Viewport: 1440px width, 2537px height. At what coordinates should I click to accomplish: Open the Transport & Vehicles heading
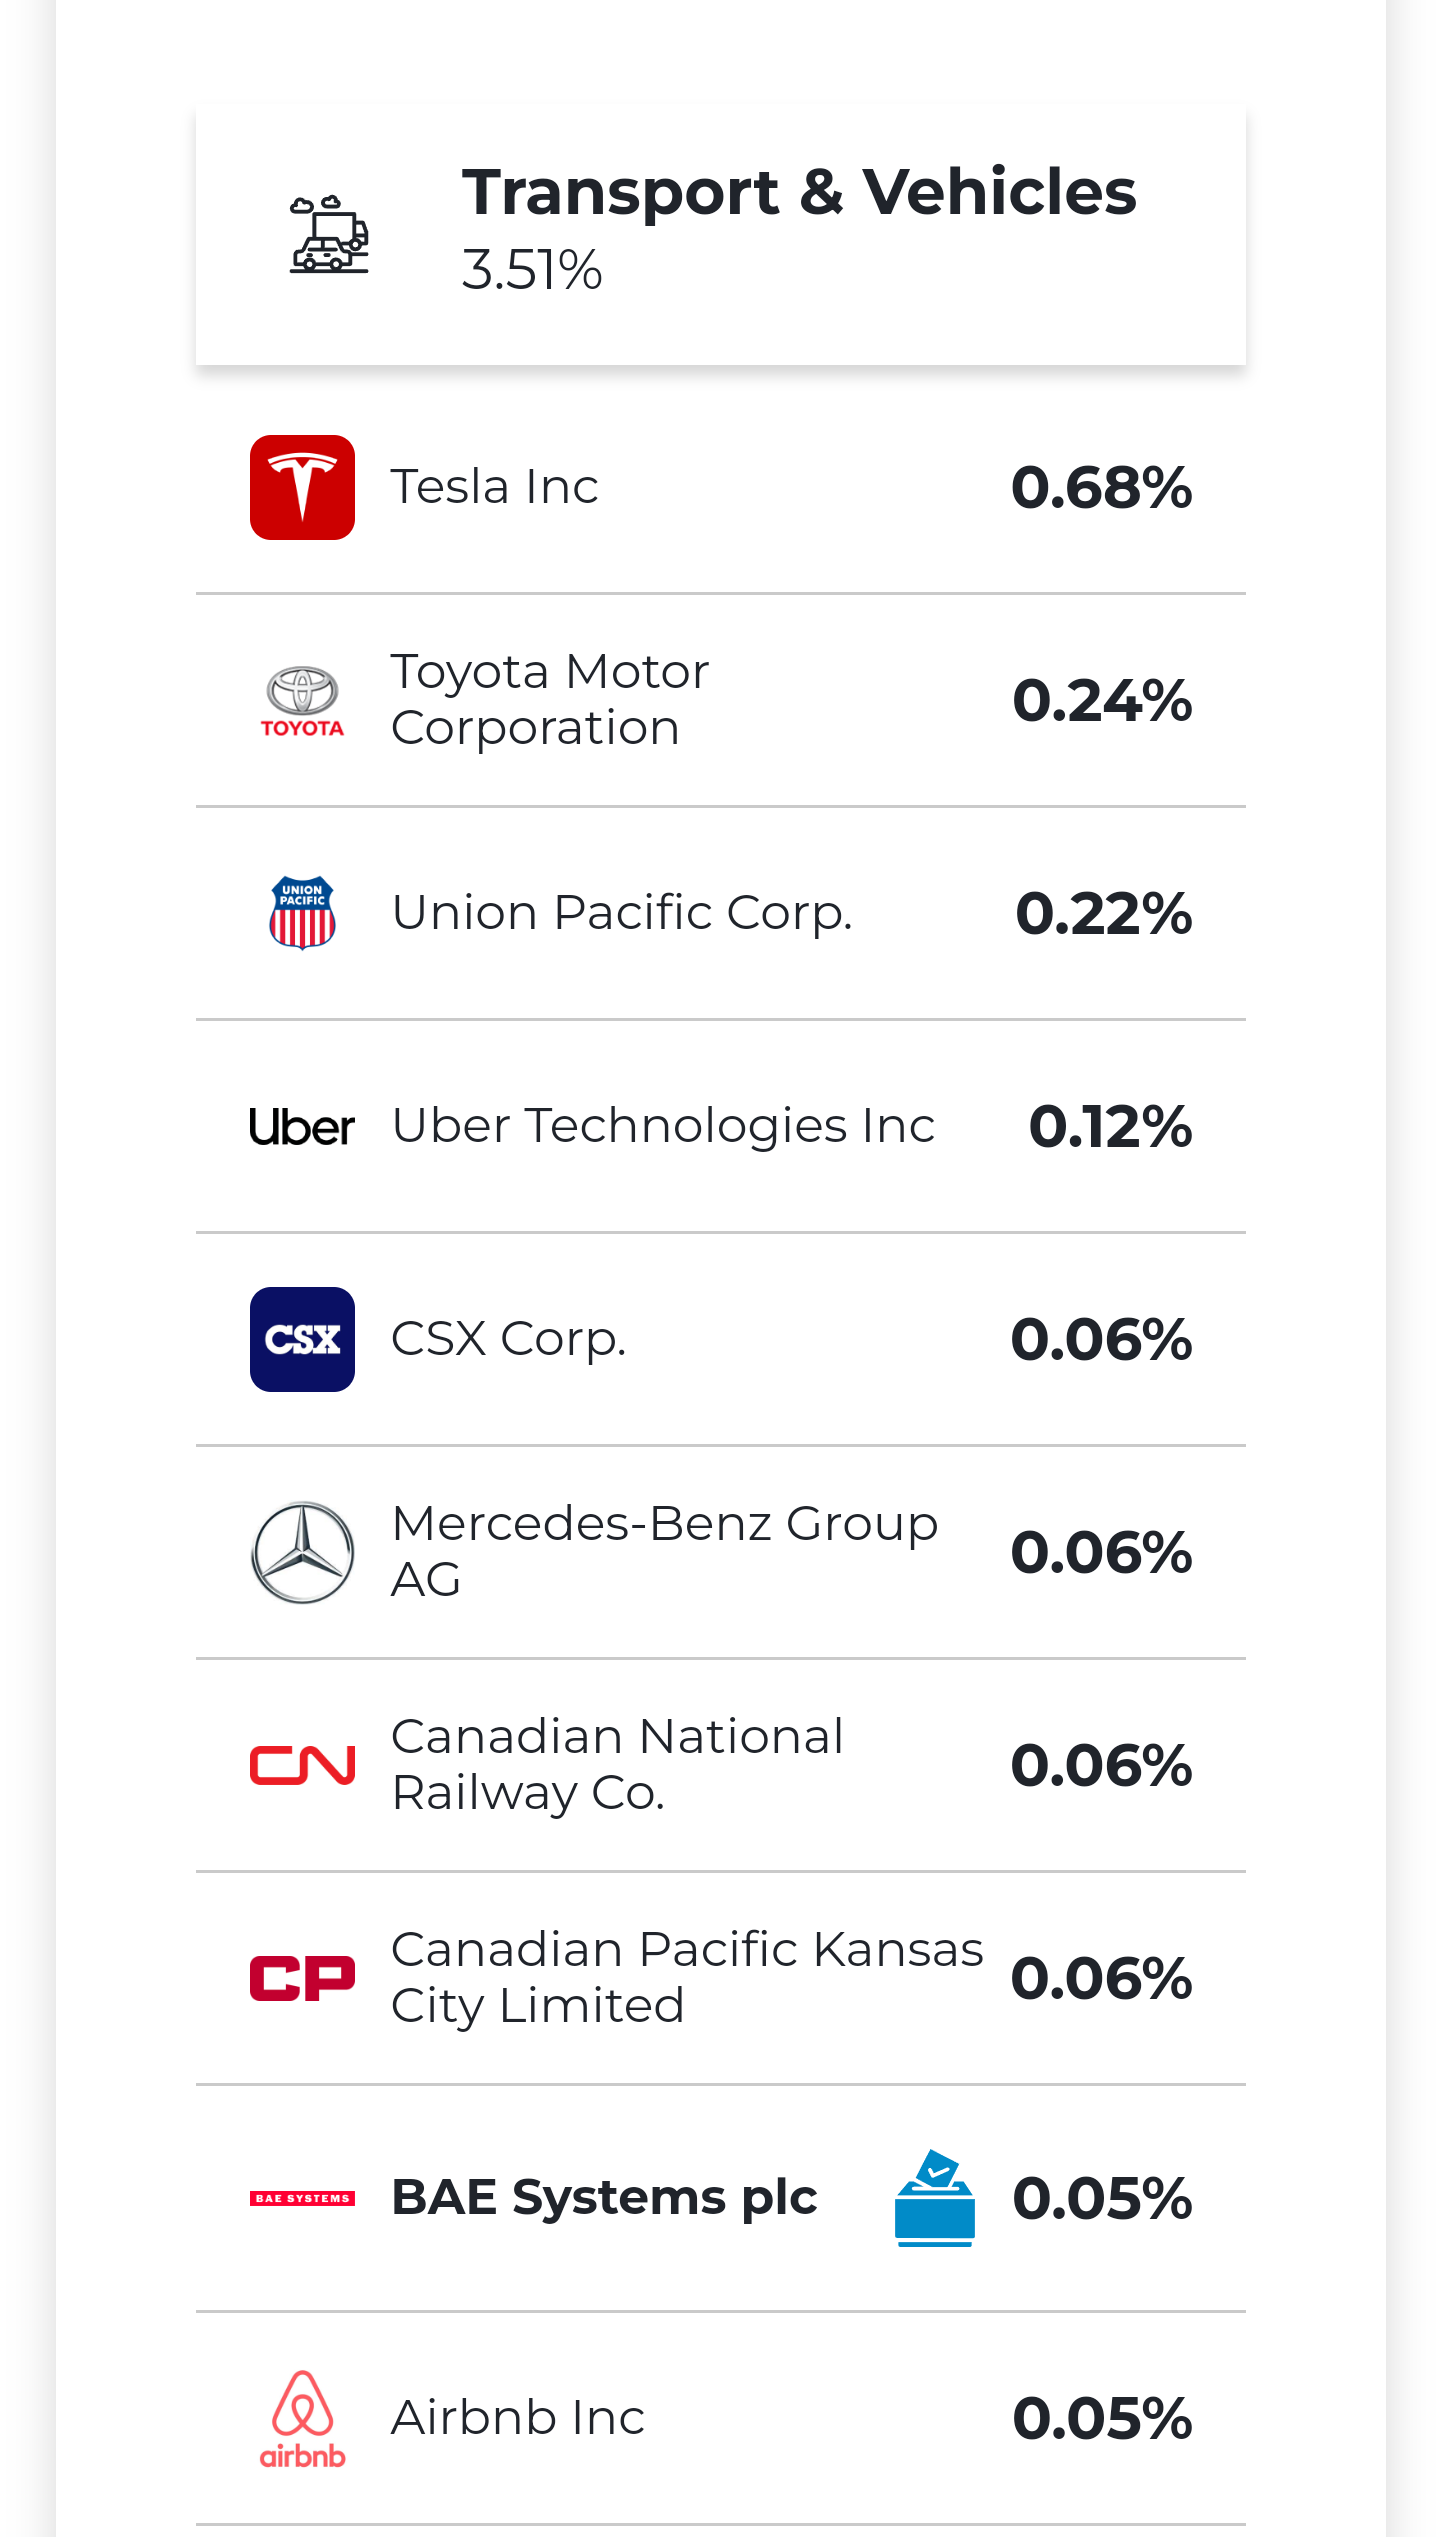(x=798, y=192)
